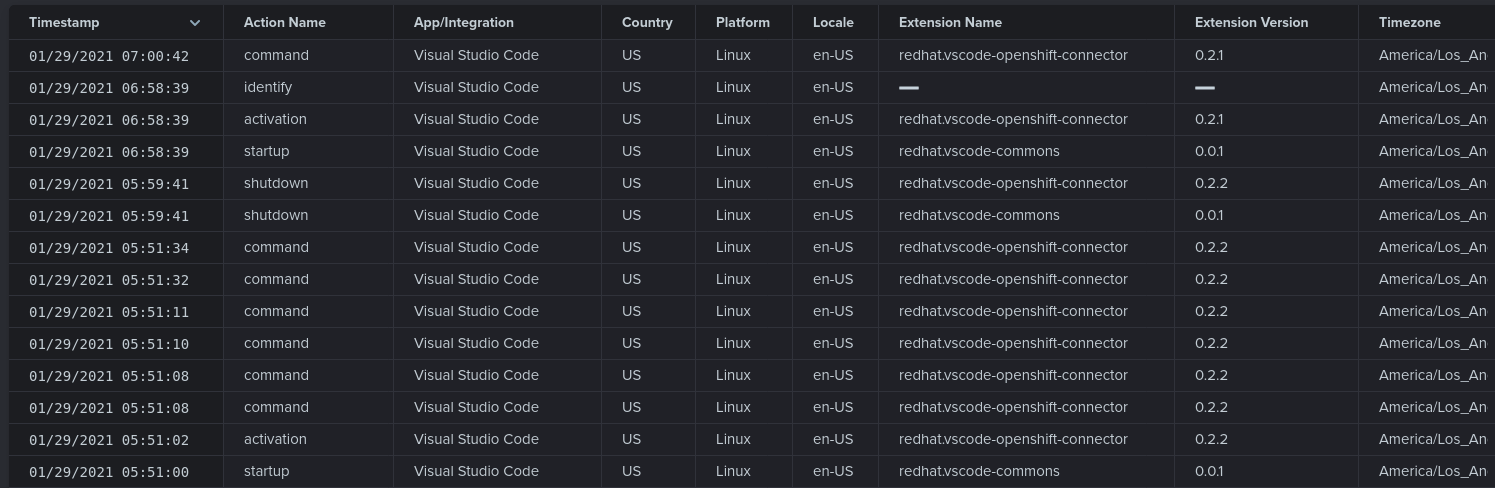Click 'startup' in the 06:58:39 row
Screen dimensions: 1495x488
pyautogui.click(x=266, y=151)
